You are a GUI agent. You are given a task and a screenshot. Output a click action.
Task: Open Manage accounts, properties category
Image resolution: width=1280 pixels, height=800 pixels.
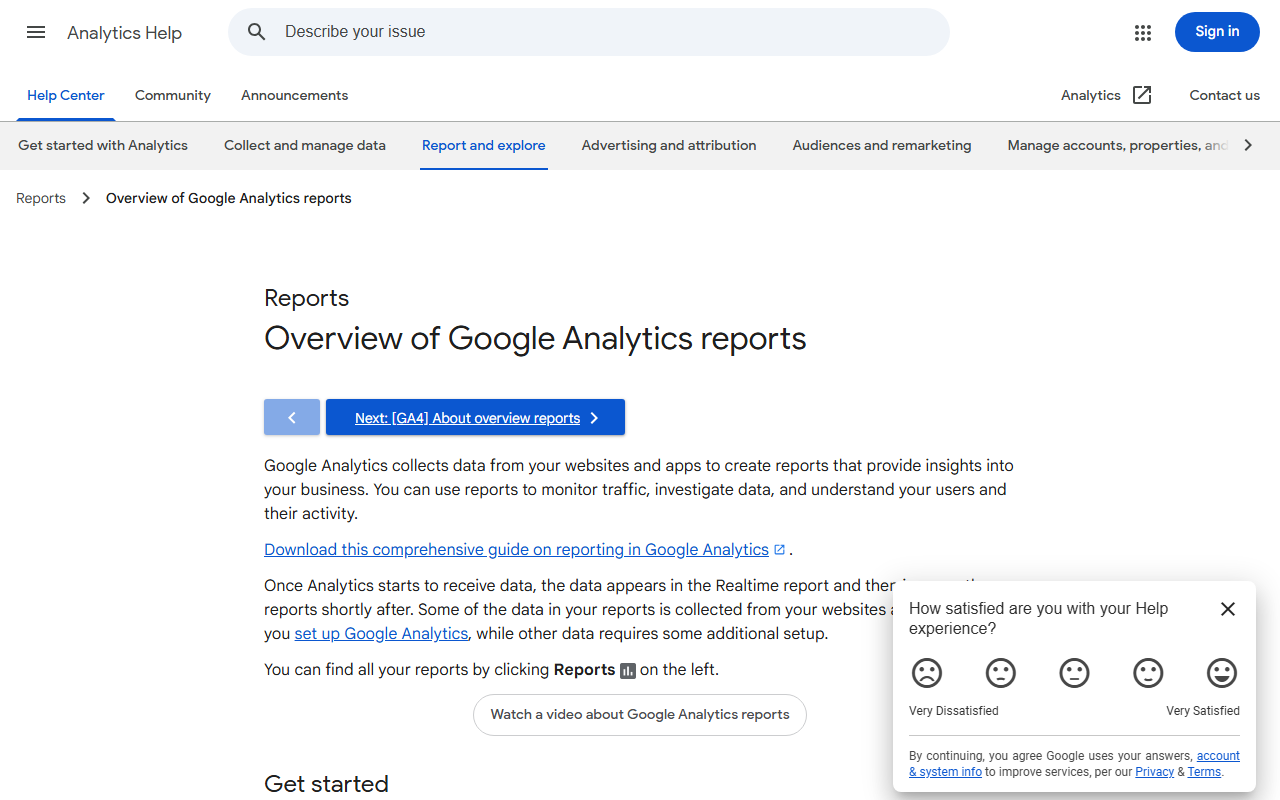[1117, 145]
